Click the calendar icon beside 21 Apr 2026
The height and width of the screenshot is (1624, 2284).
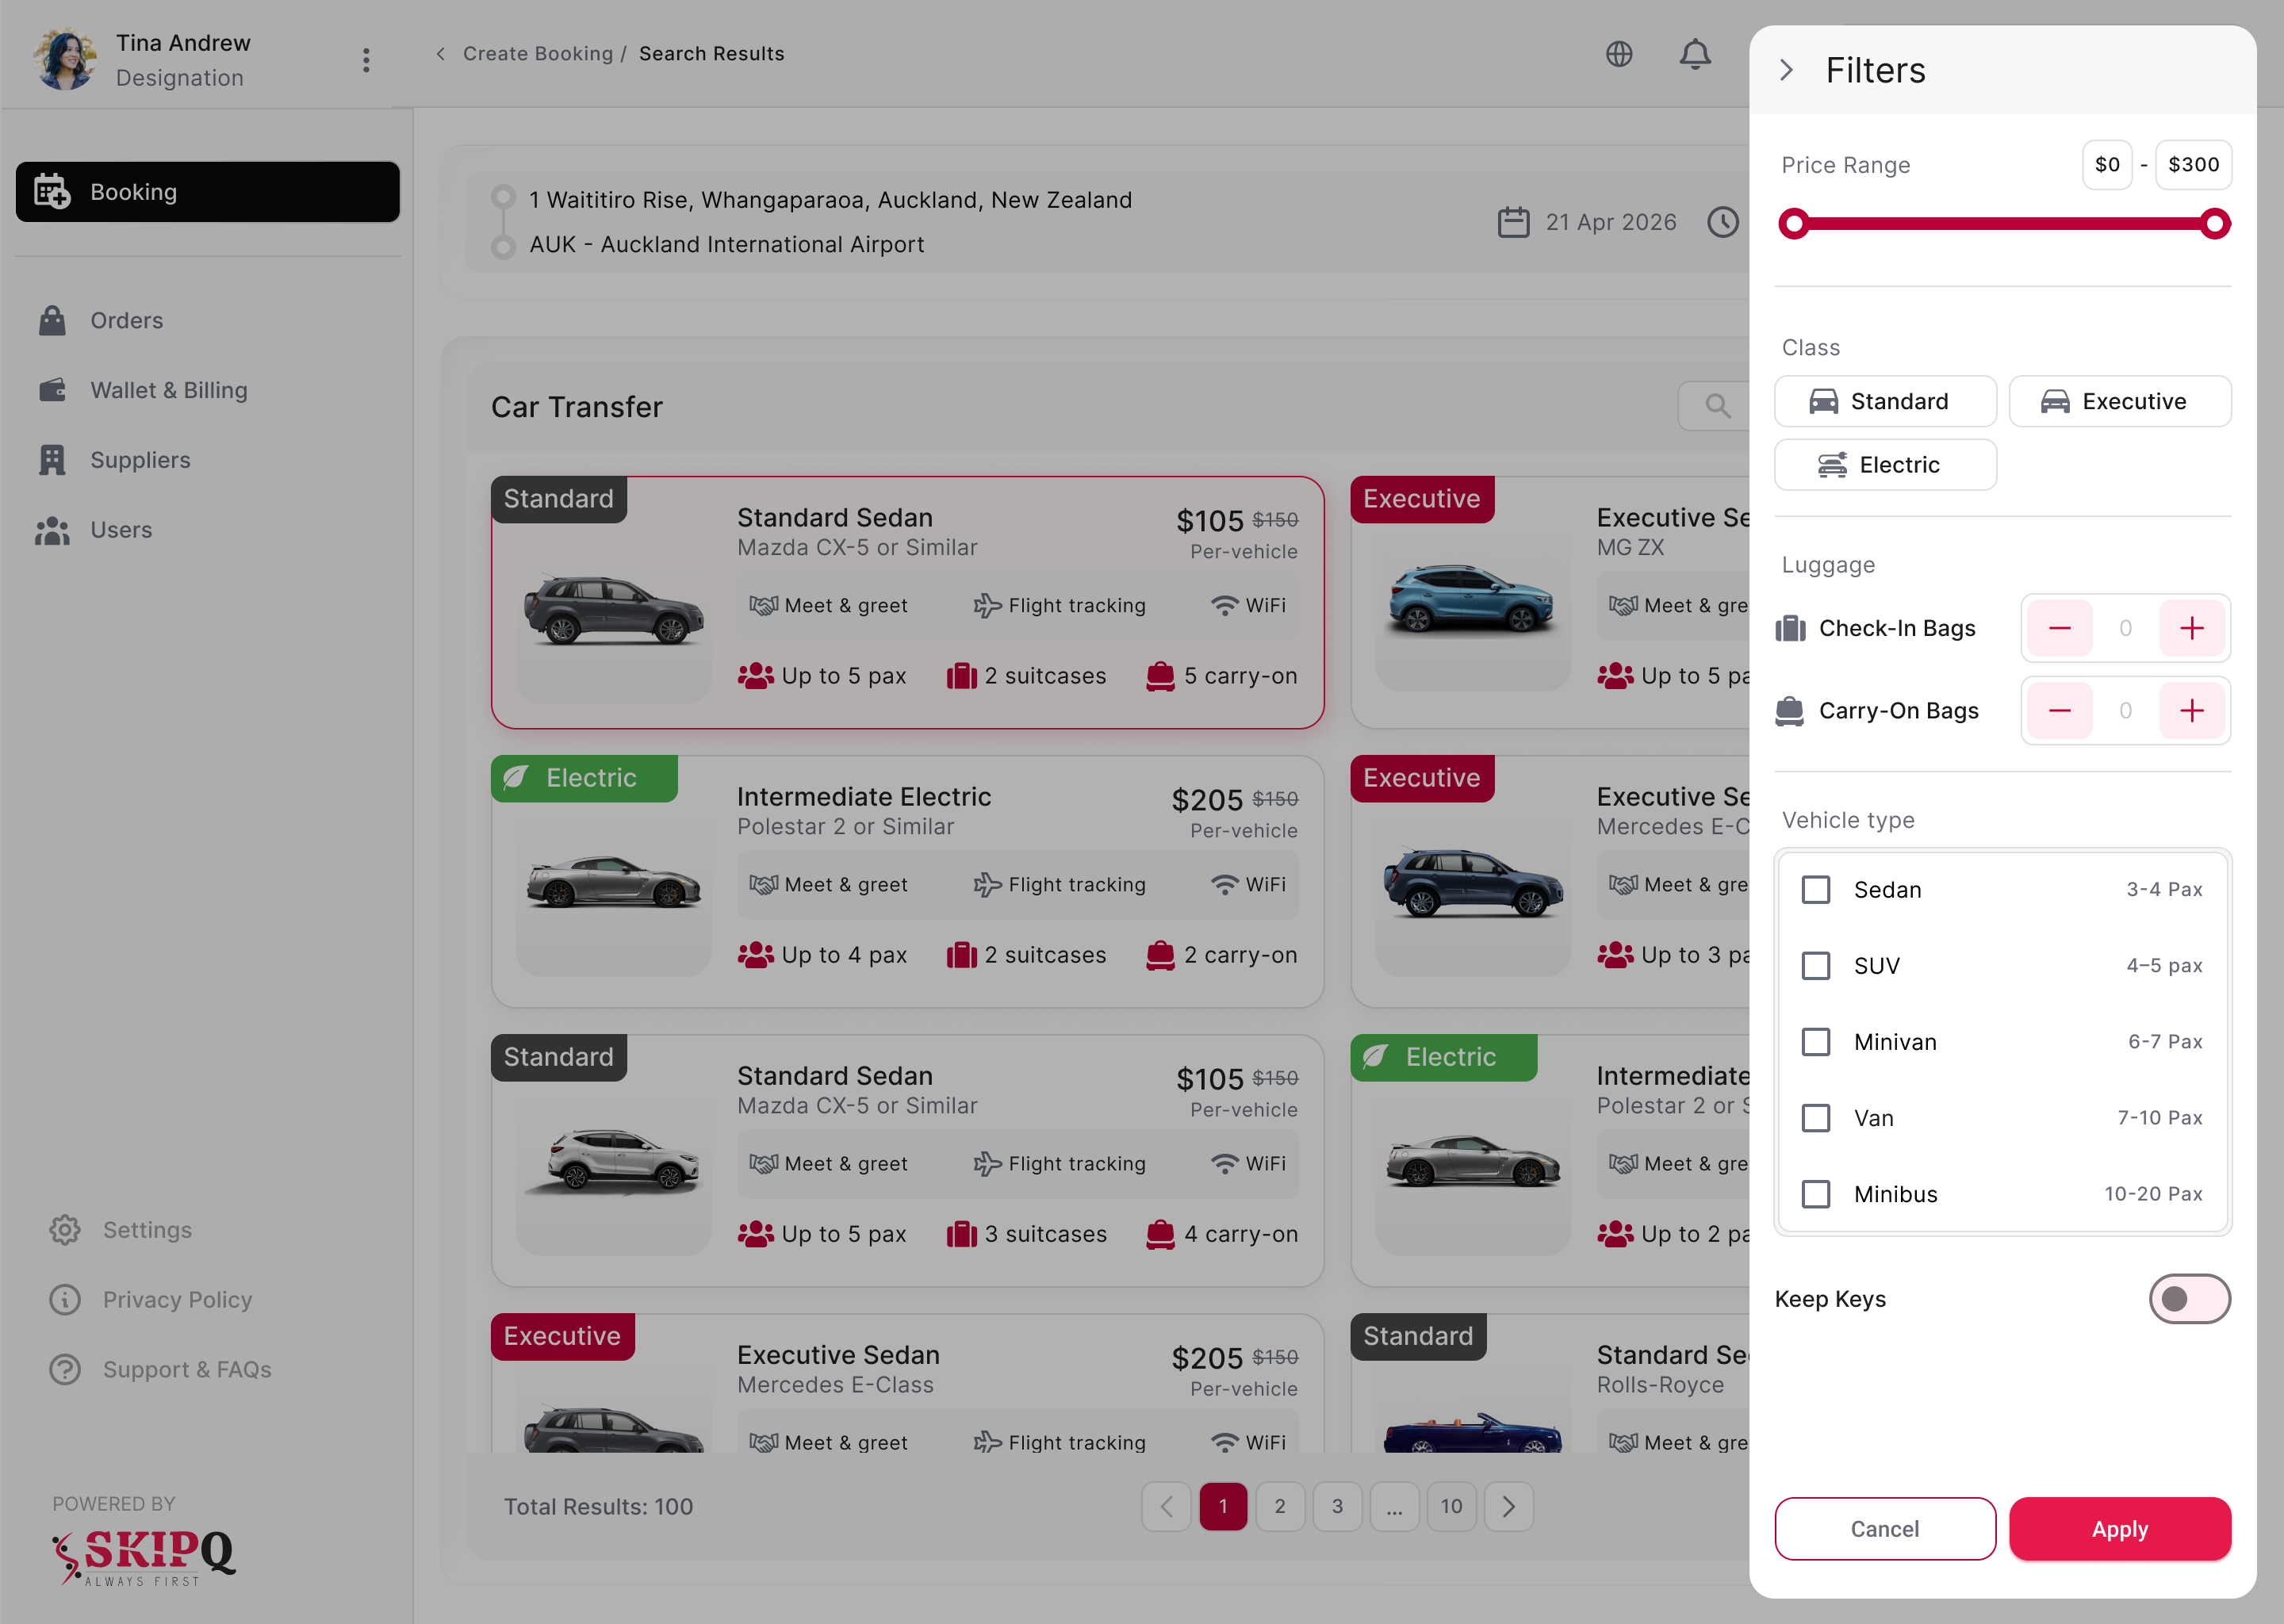(x=1513, y=222)
